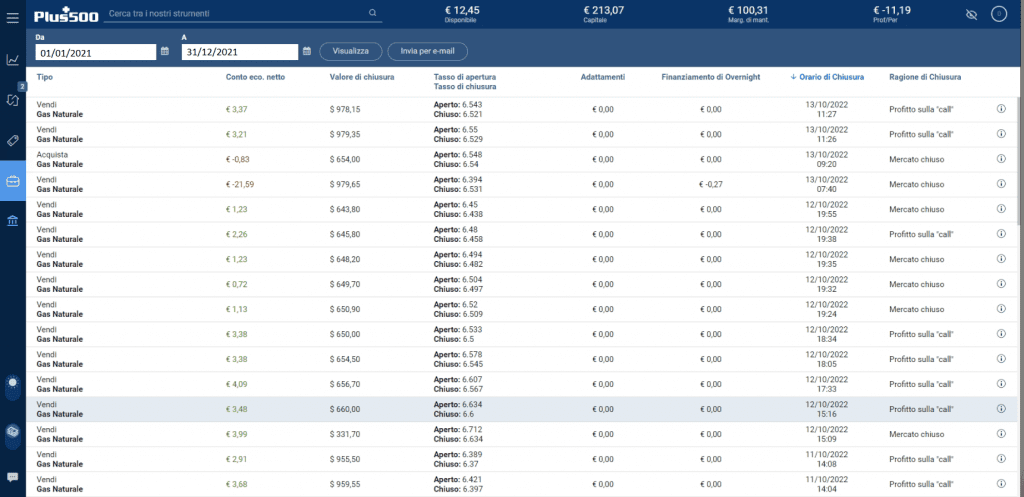Click the Visualizza button
Image resolution: width=1024 pixels, height=497 pixels.
351,51
